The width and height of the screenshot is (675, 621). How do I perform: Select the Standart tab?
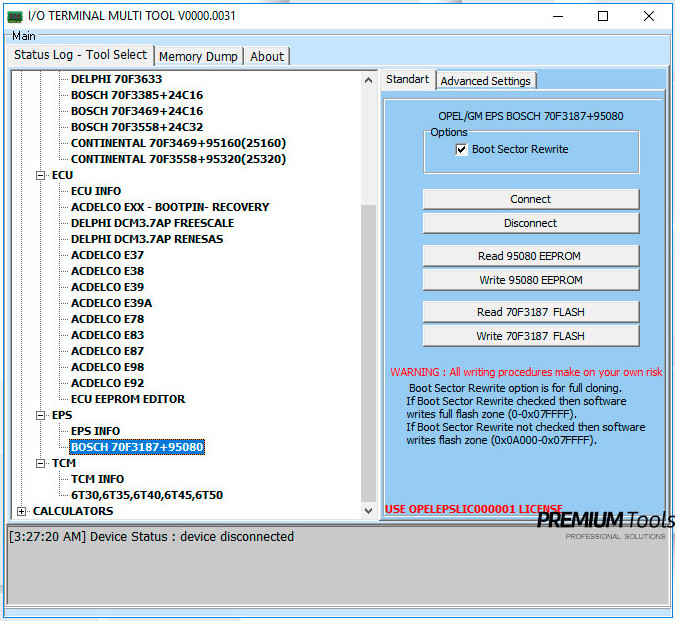407,80
